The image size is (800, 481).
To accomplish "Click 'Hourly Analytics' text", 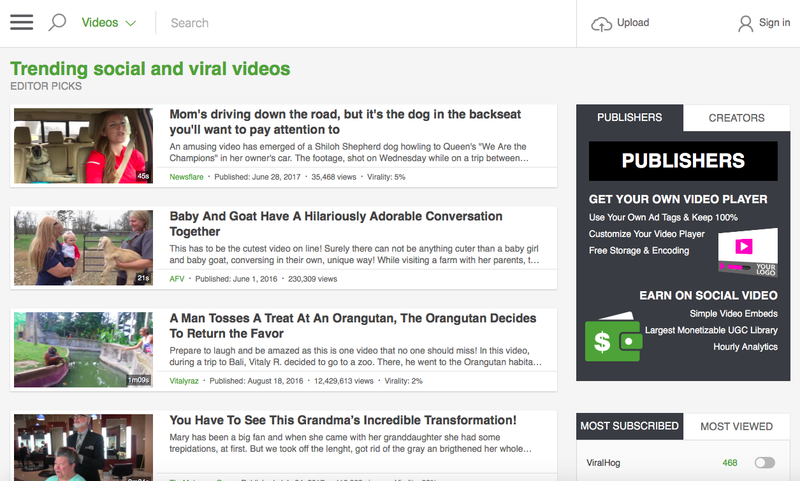I will tap(745, 347).
